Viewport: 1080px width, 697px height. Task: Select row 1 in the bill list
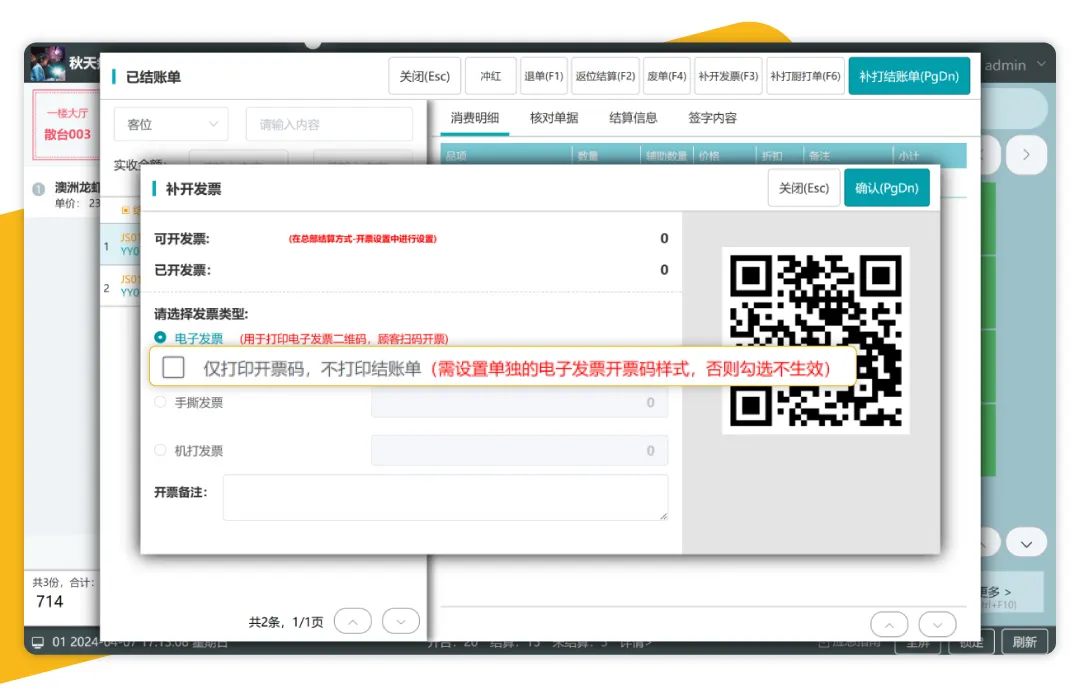click(x=121, y=245)
